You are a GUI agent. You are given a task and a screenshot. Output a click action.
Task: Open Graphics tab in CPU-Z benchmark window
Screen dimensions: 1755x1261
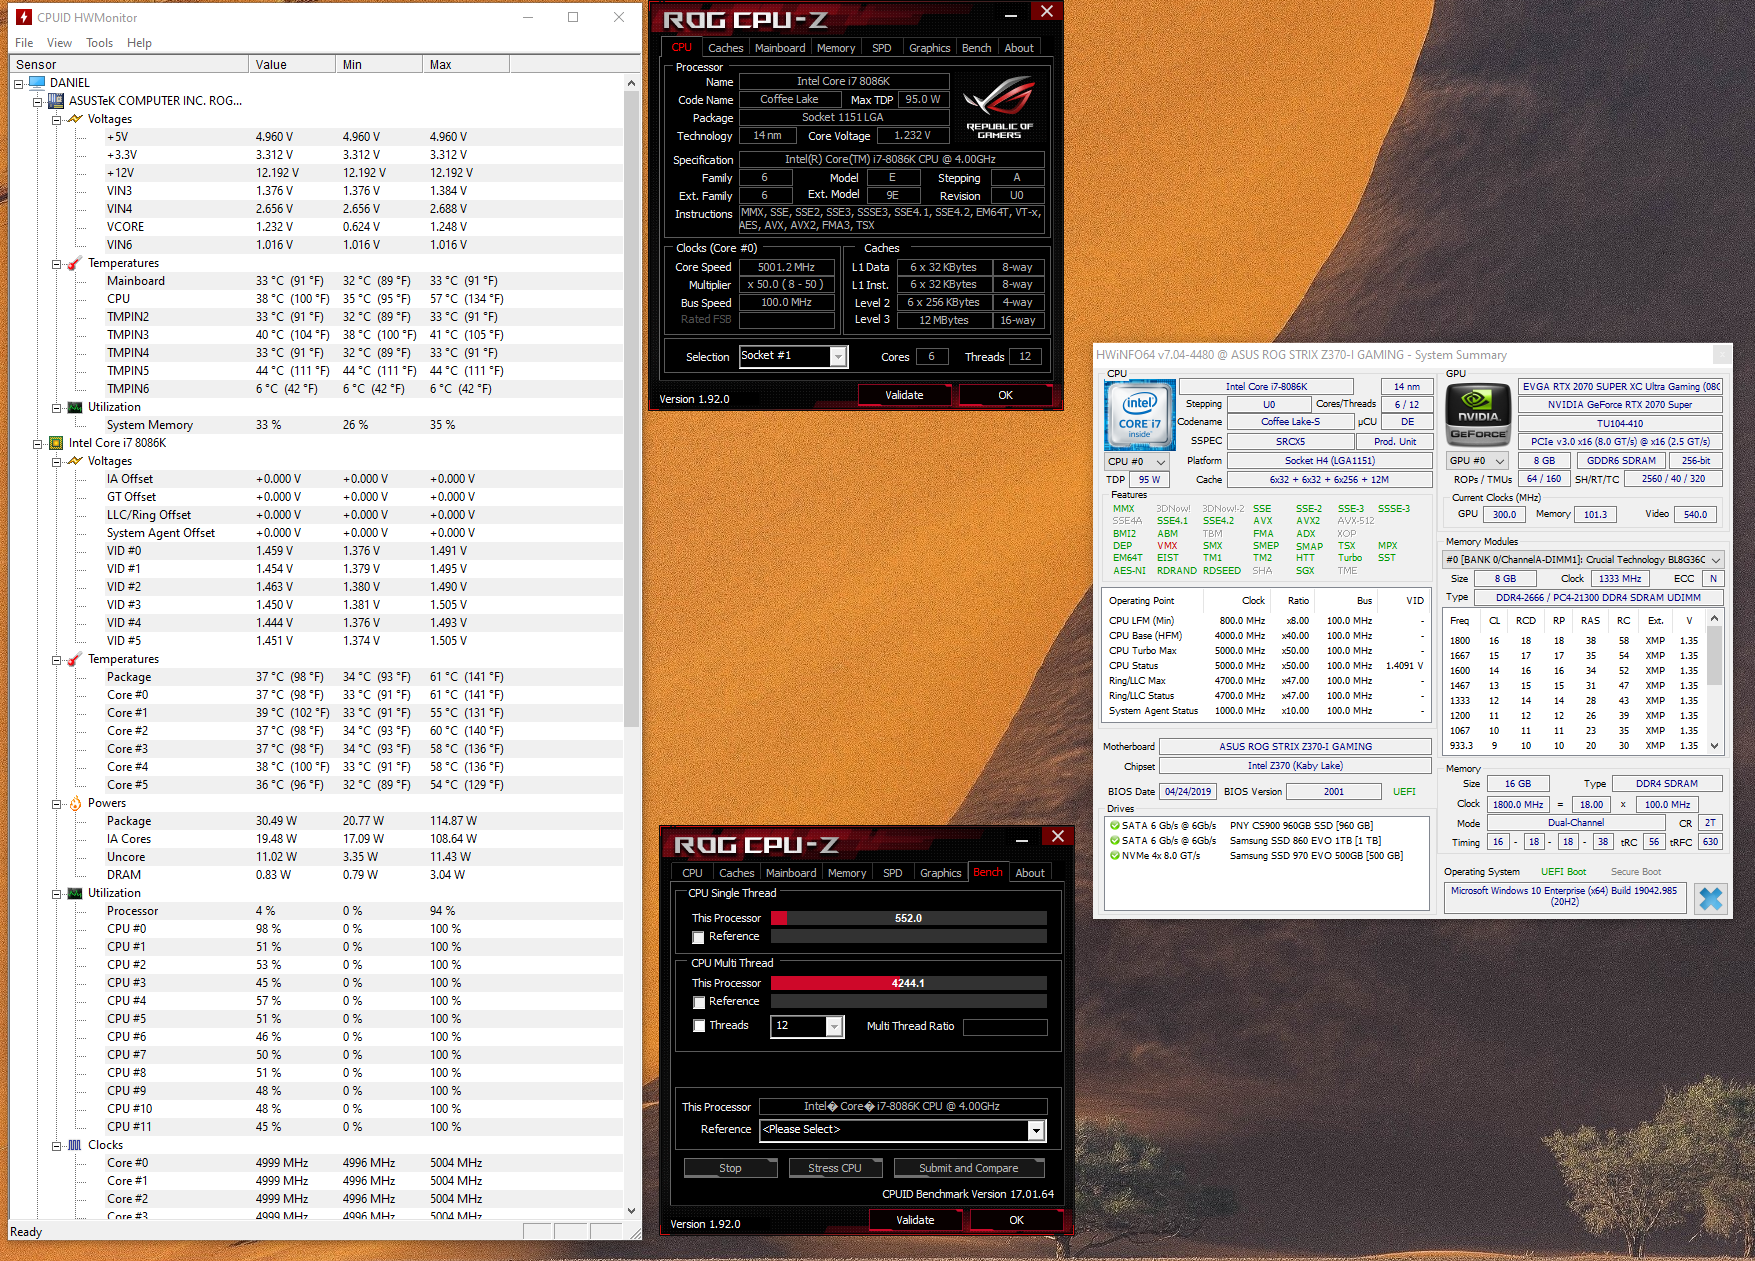click(x=940, y=873)
